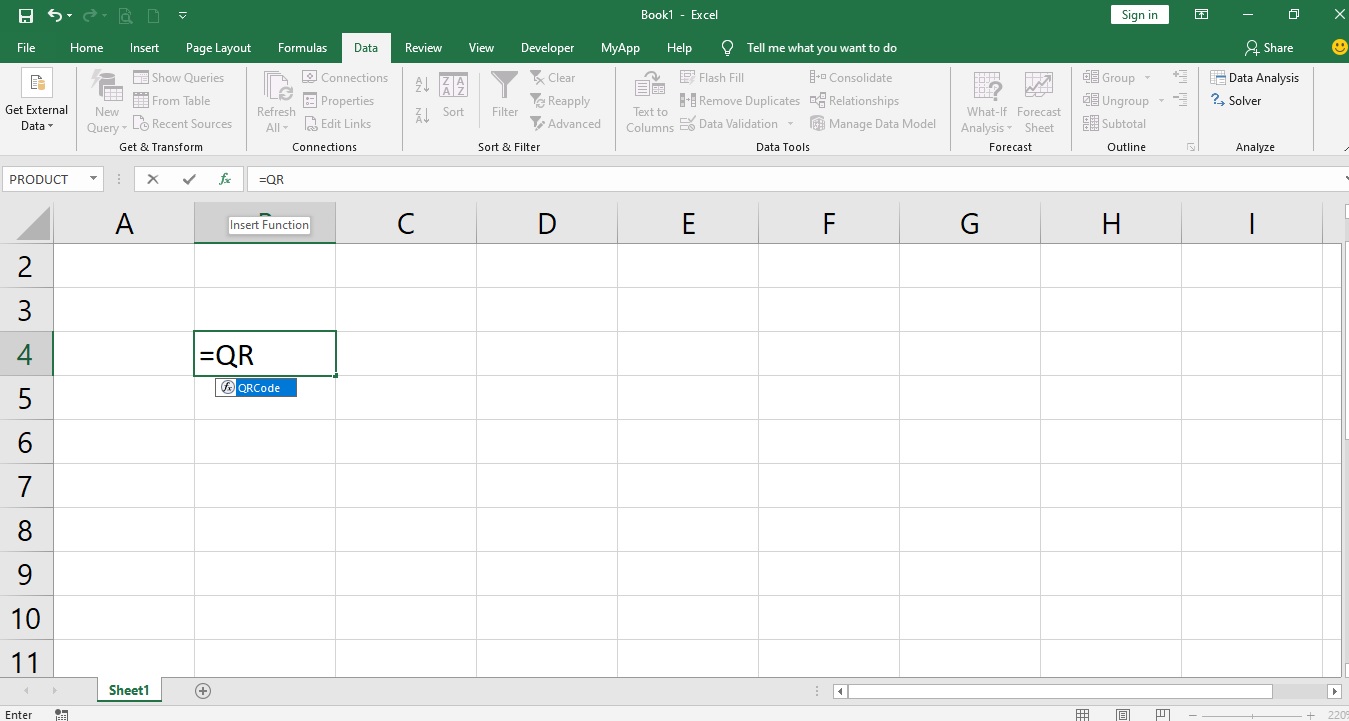Click the Save icon in the title bar
Image resolution: width=1349 pixels, height=721 pixels.
[26, 15]
